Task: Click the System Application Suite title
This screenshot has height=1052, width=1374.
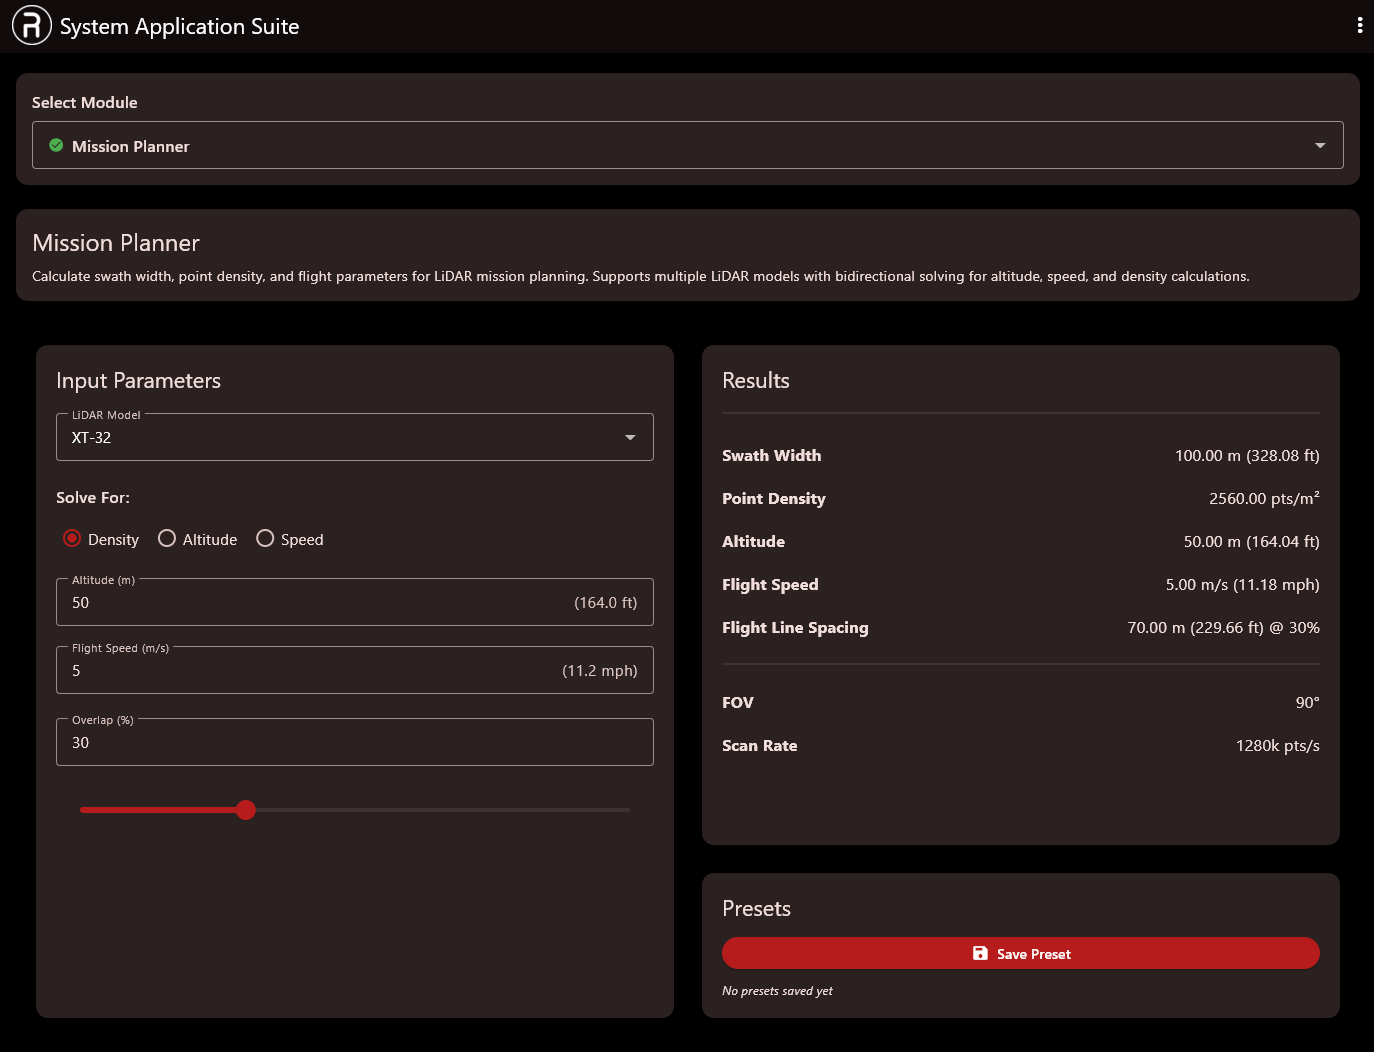Action: click(179, 27)
